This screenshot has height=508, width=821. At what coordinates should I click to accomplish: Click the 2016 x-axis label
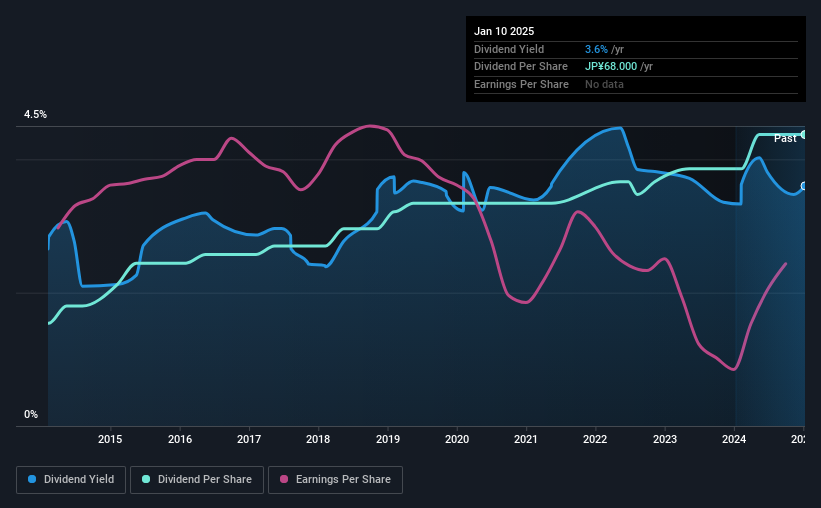(180, 439)
